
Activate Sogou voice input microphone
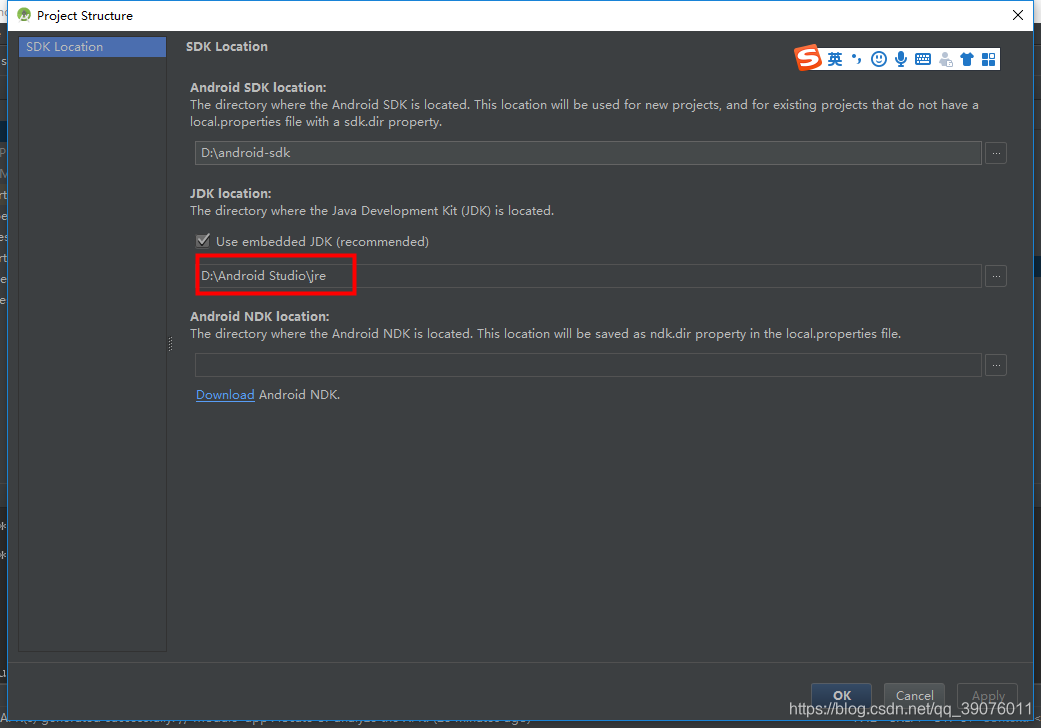[x=901, y=59]
